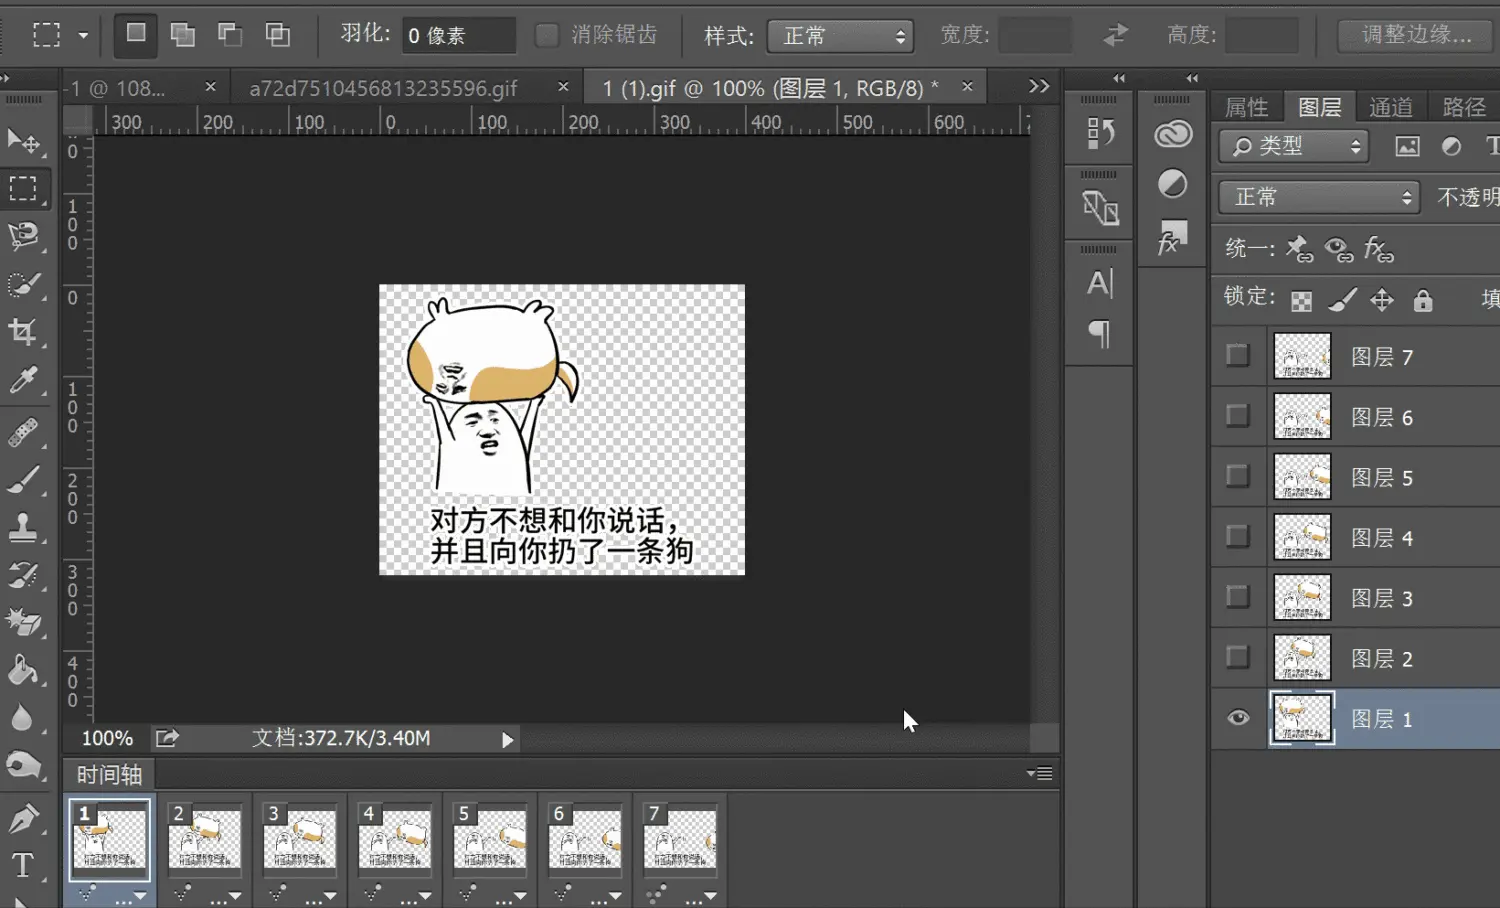The image size is (1500, 908).
Task: Open the 样式 style dropdown
Action: click(x=840, y=37)
